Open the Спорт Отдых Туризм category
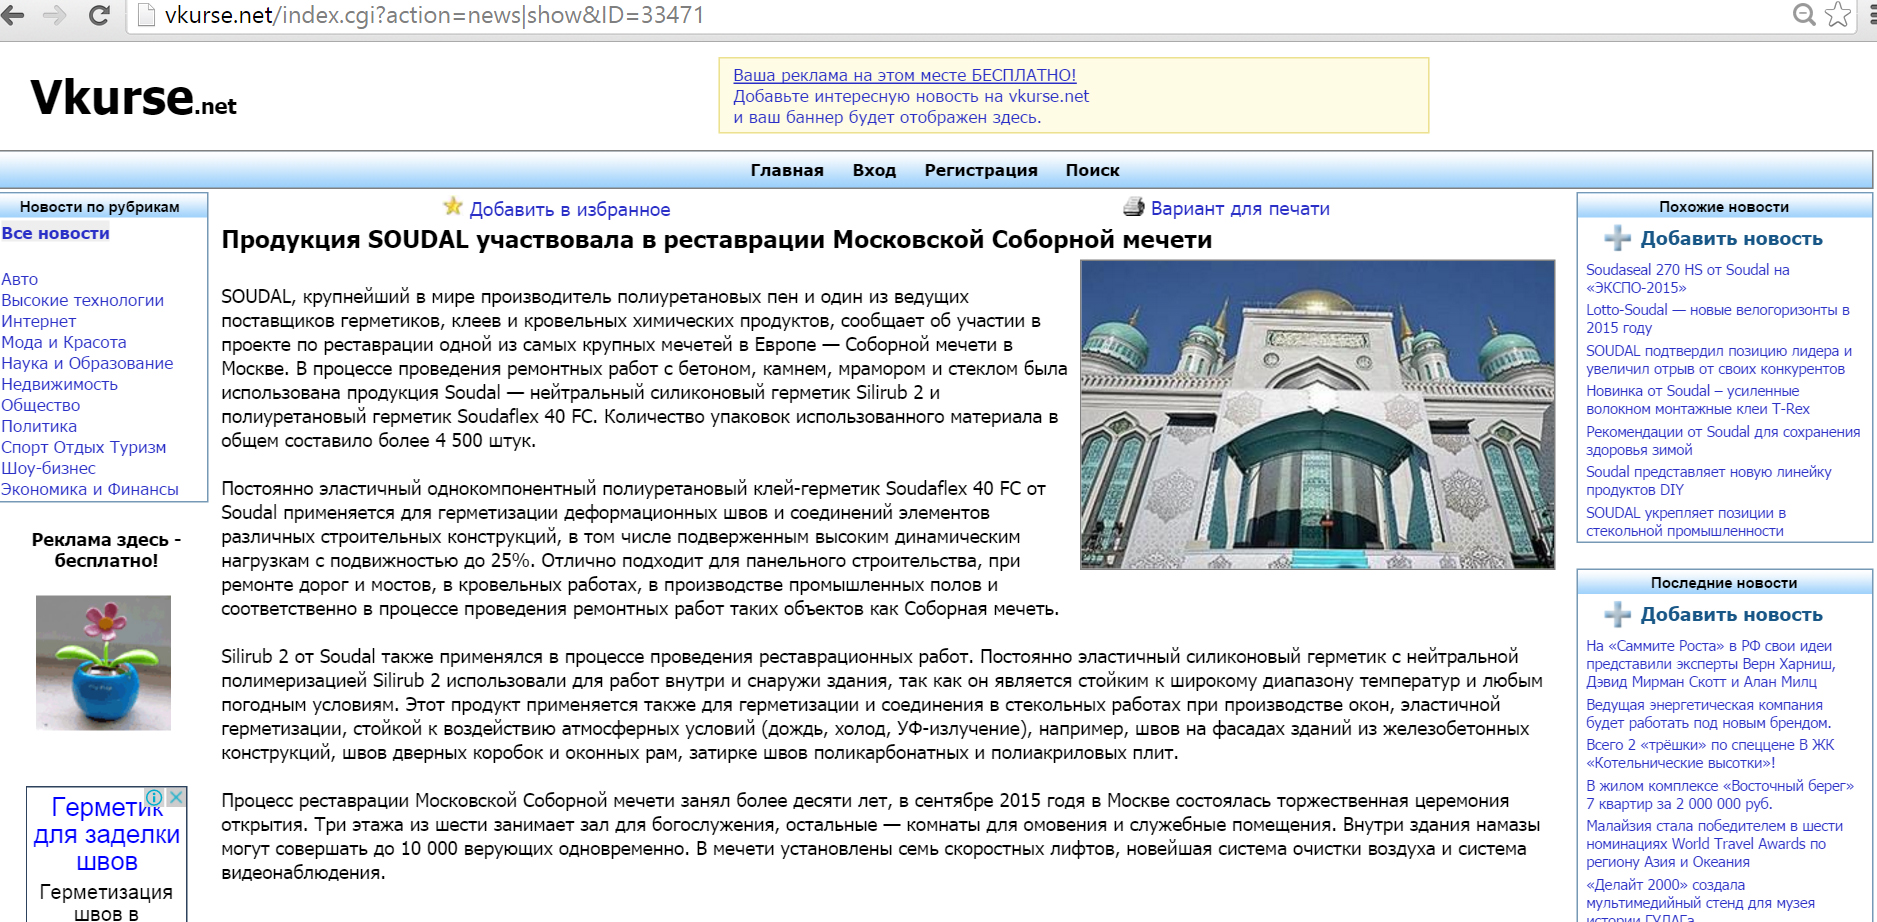Image resolution: width=1877 pixels, height=922 pixels. (x=83, y=447)
